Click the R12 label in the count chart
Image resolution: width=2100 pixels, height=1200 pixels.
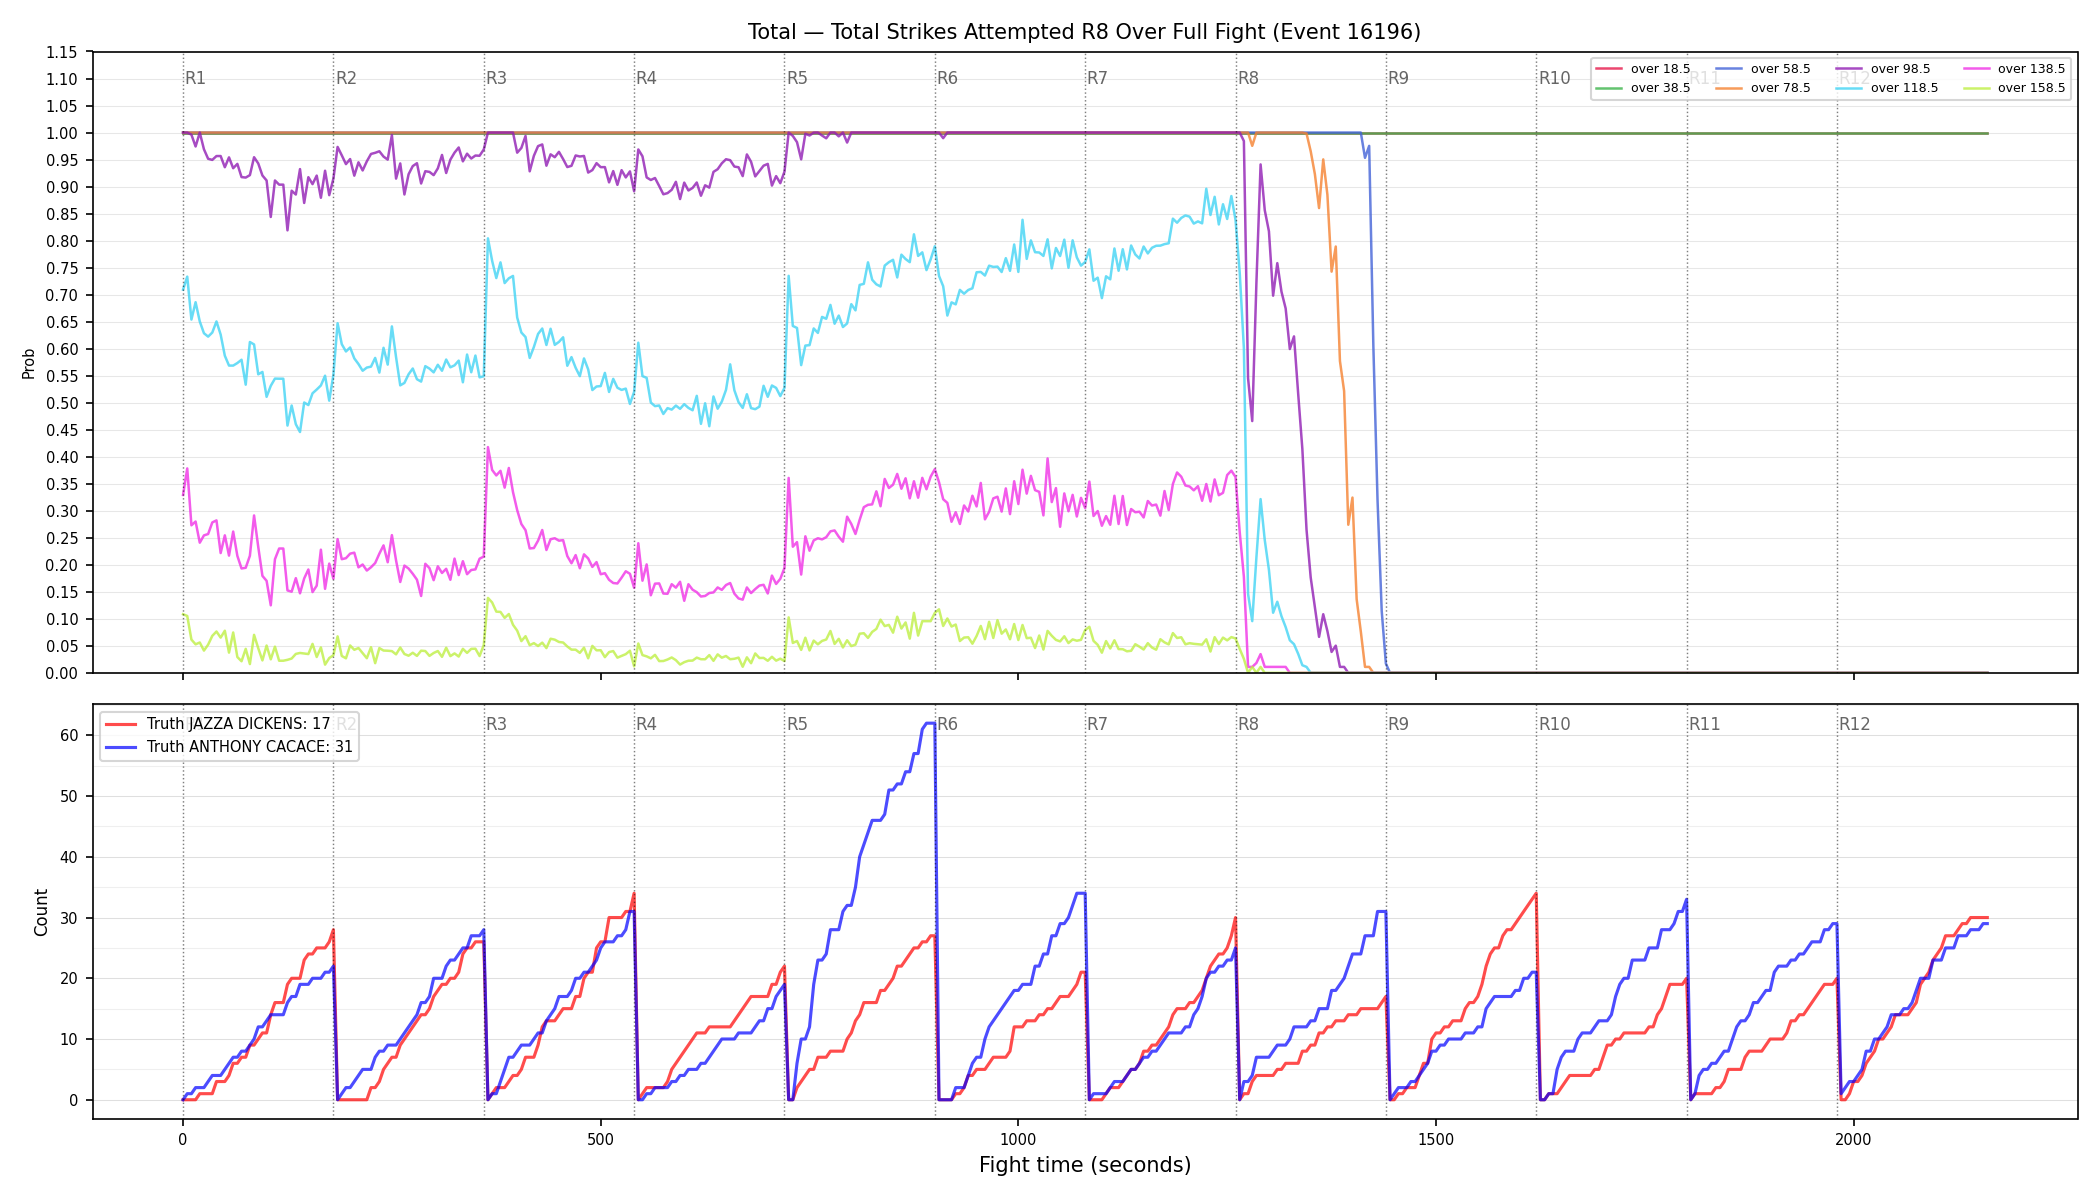1855,724
